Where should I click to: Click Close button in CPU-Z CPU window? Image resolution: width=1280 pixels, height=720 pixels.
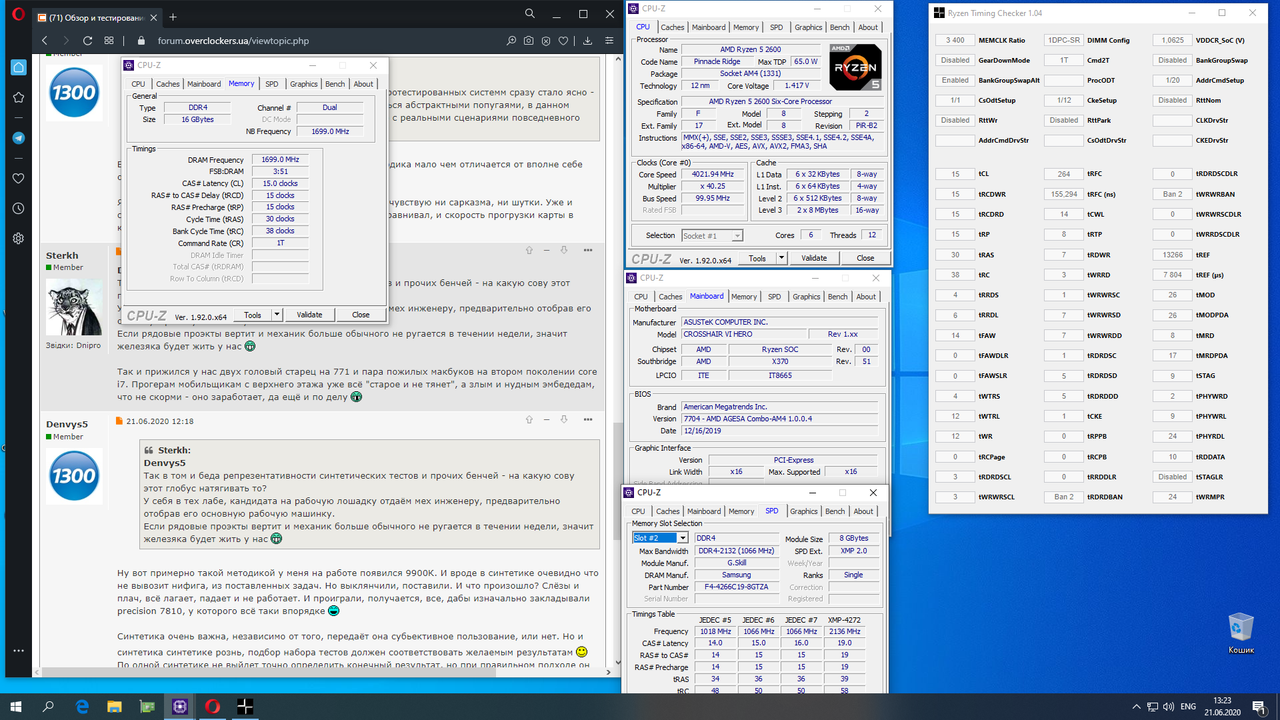click(x=865, y=258)
